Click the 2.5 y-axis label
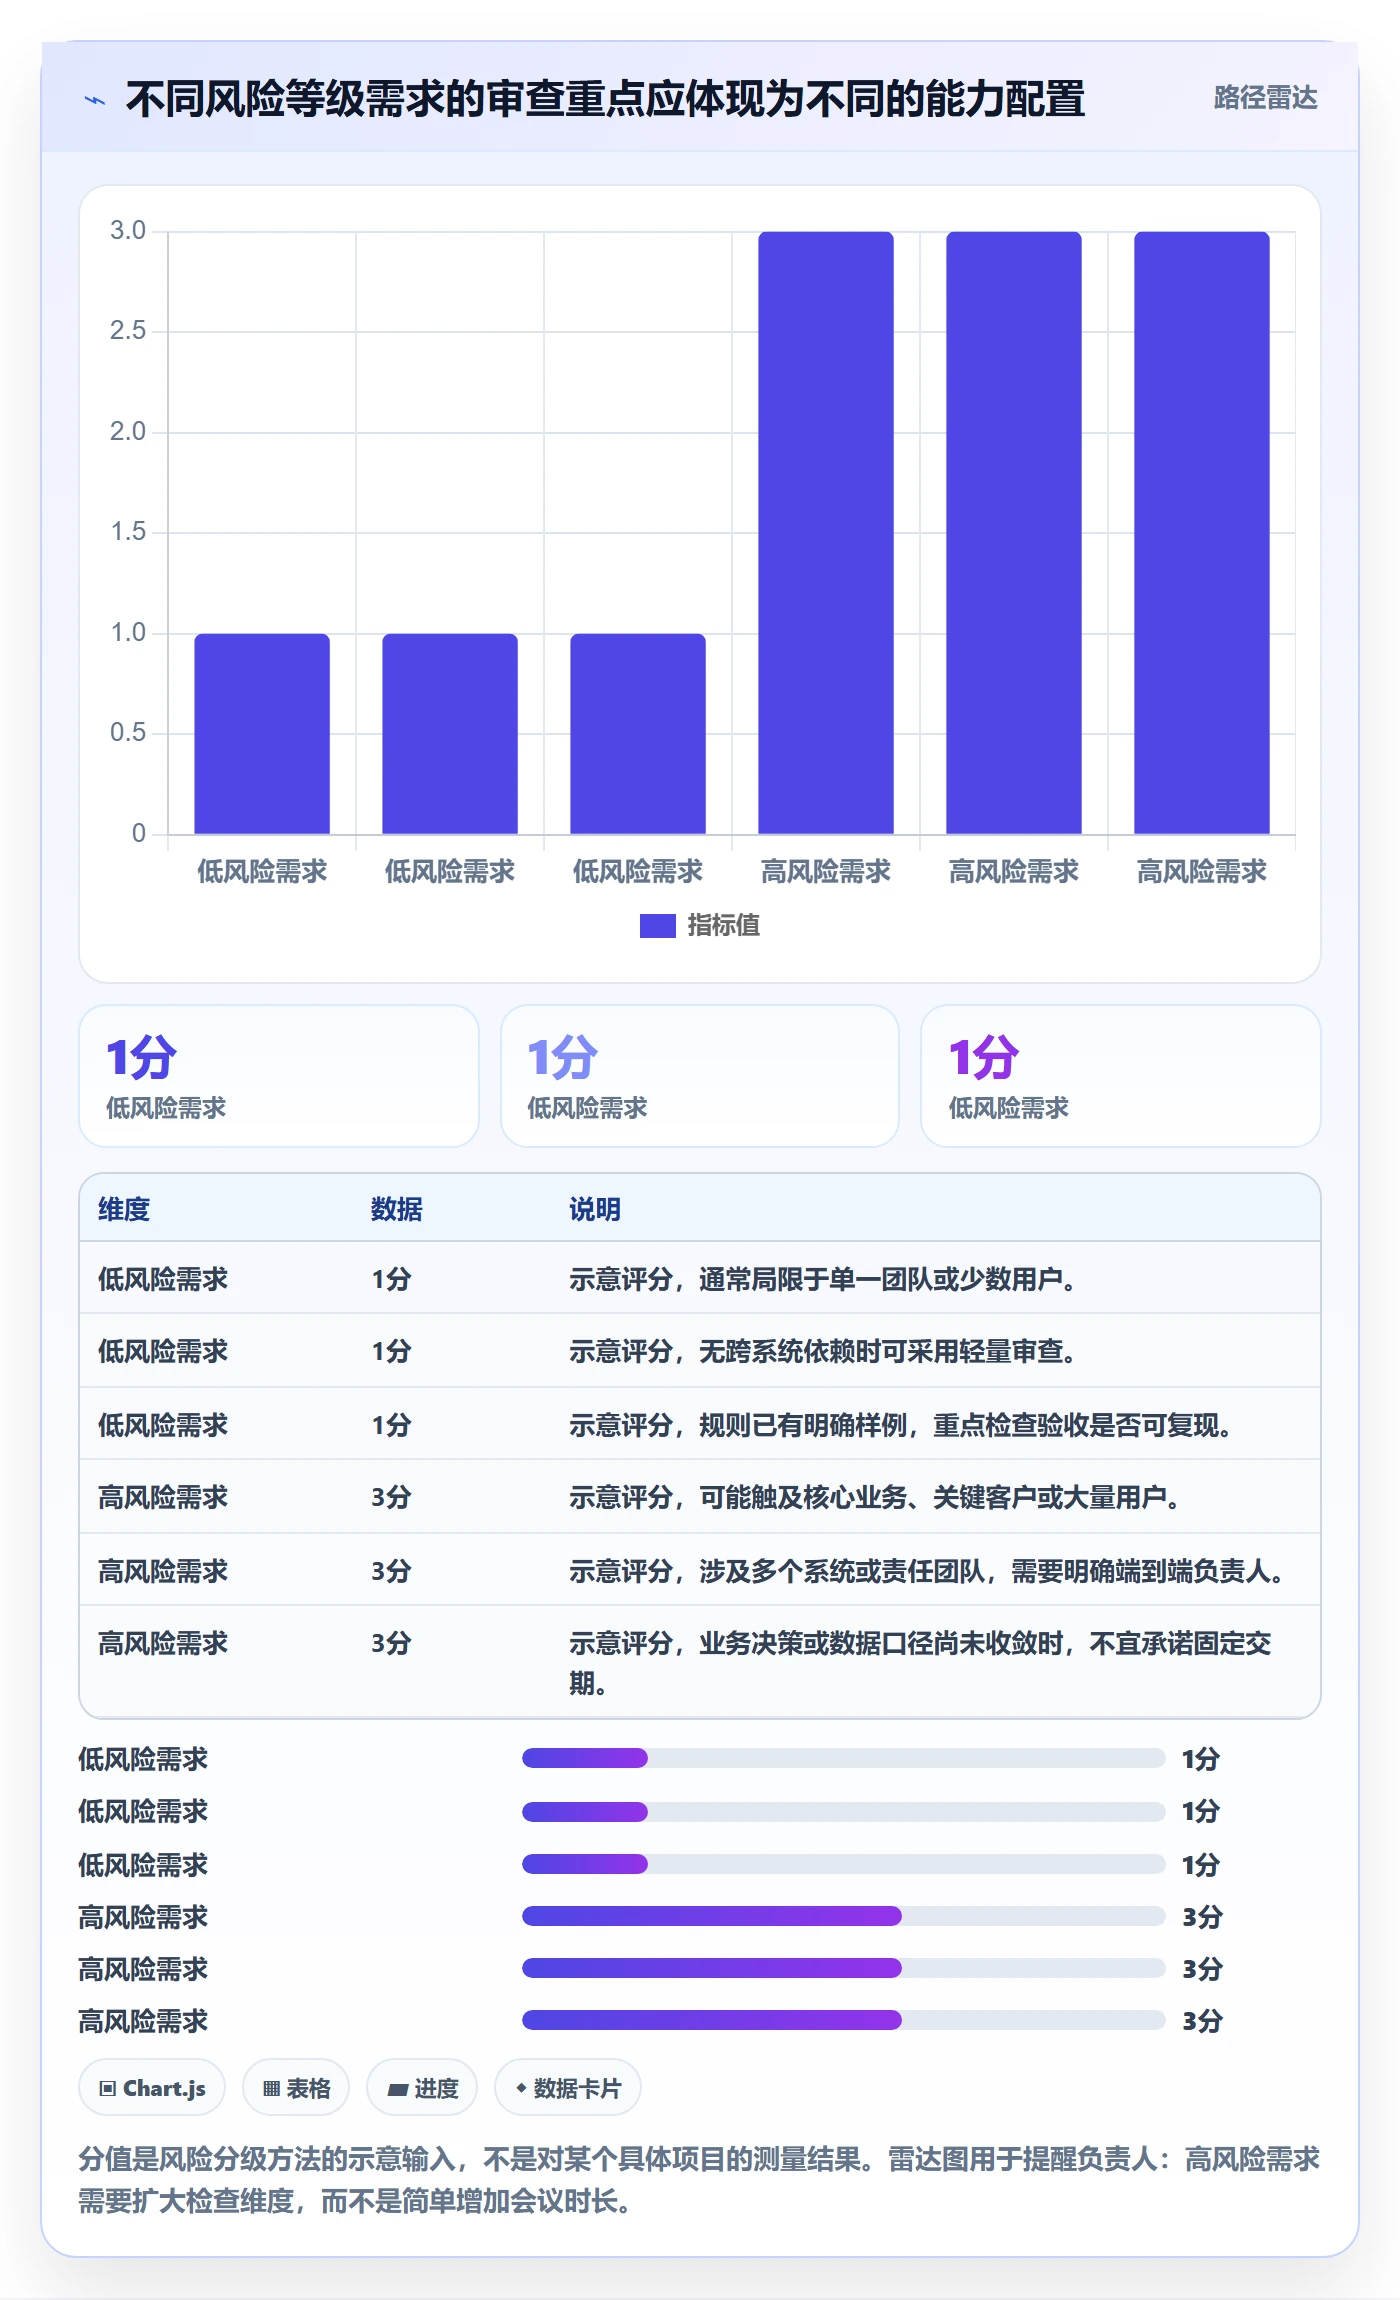Viewport: 1400px width, 2300px height. (x=128, y=331)
